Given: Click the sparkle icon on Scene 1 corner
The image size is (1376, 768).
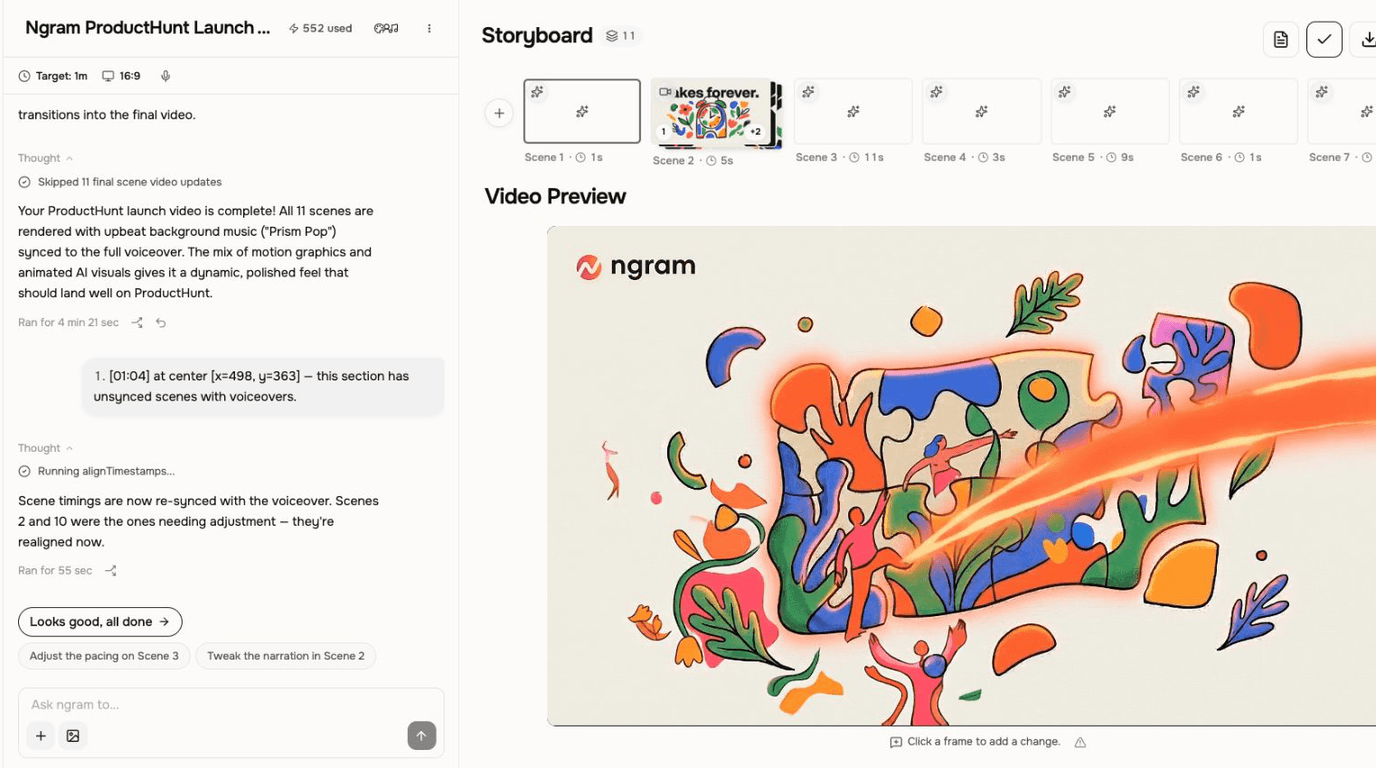Looking at the screenshot, I should [538, 92].
